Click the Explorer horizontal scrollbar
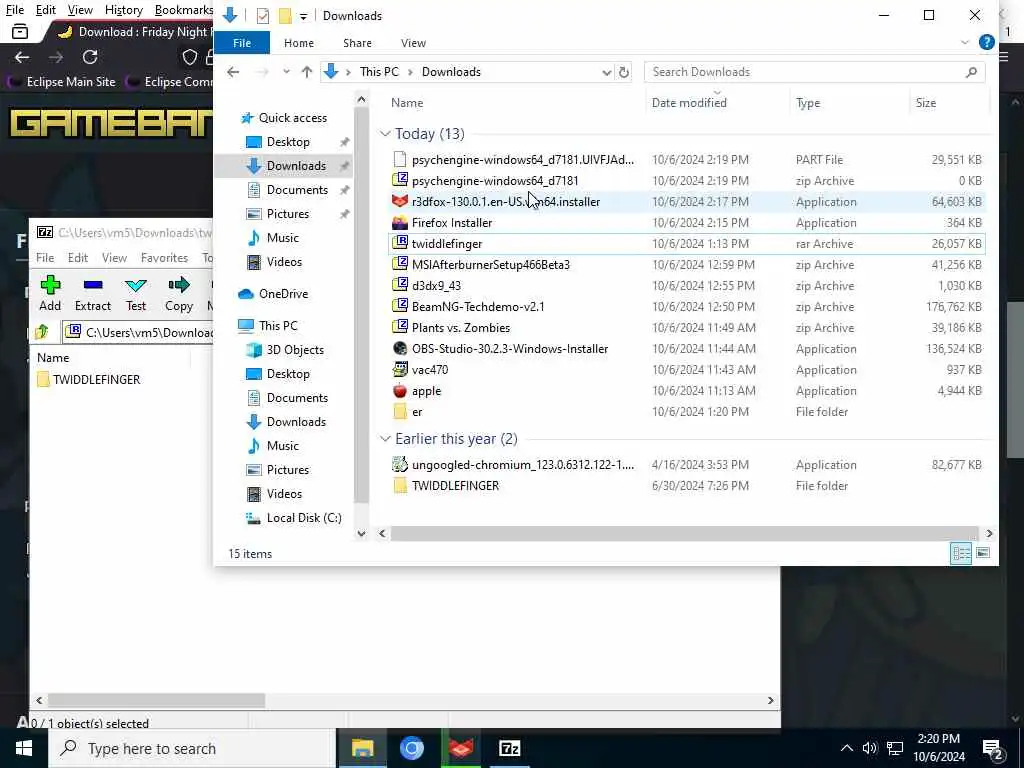The image size is (1024, 768). tap(684, 534)
